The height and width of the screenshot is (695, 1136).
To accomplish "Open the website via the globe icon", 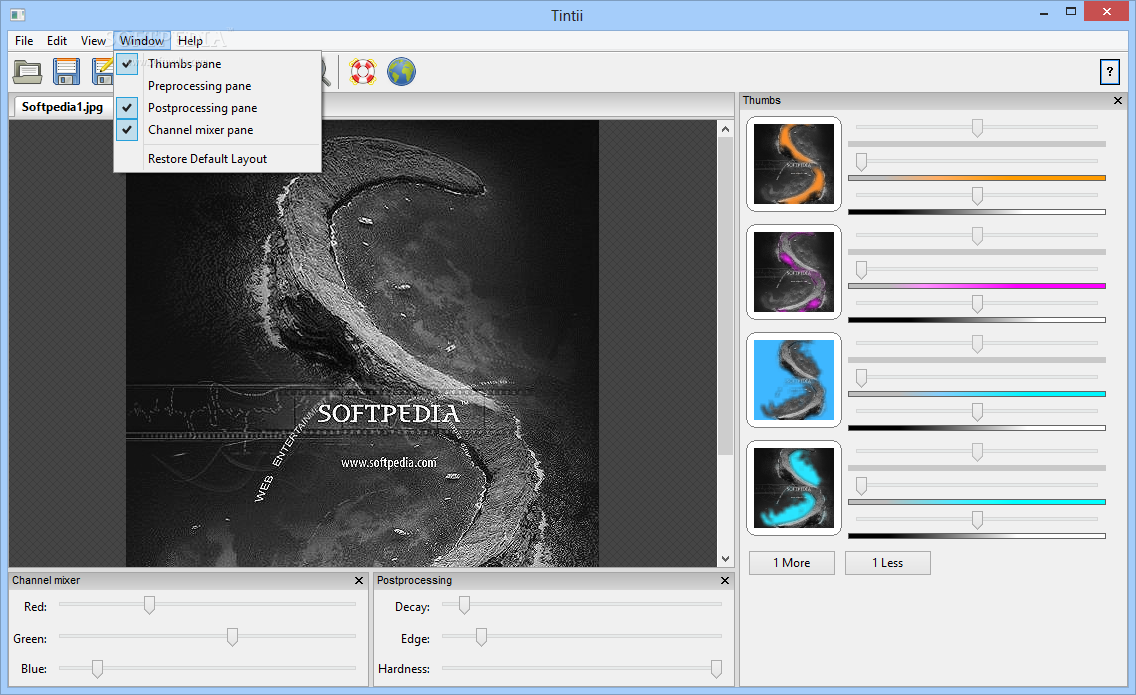I will click(401, 72).
